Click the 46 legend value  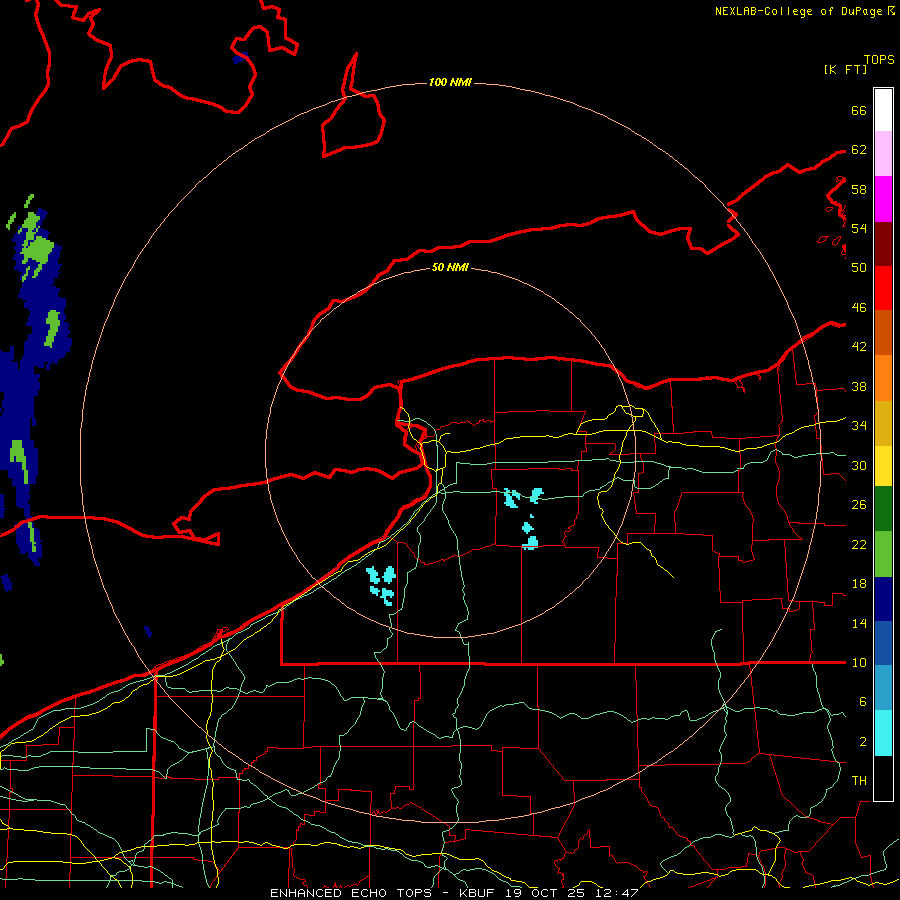pyautogui.click(x=859, y=308)
